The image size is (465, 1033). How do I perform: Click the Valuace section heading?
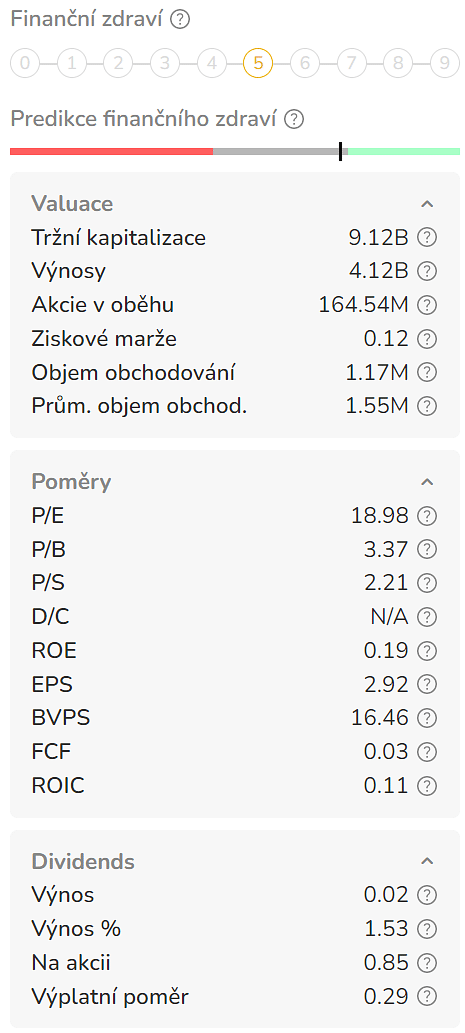coord(72,204)
